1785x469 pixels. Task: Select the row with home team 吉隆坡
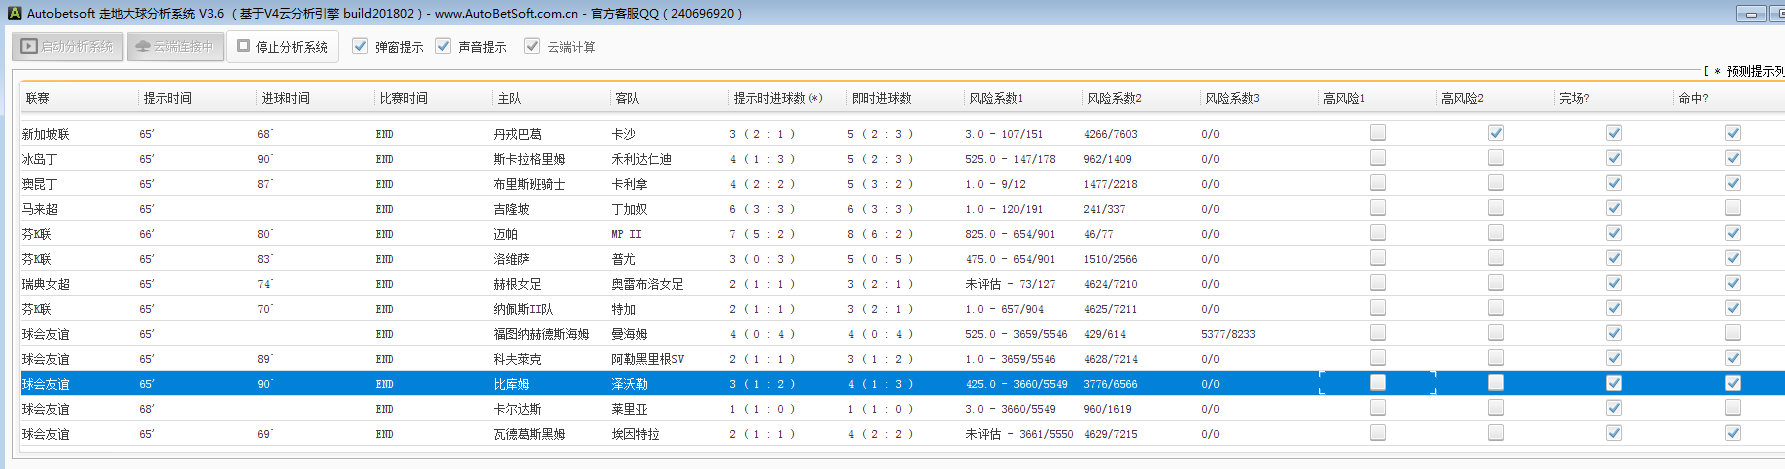tap(511, 209)
